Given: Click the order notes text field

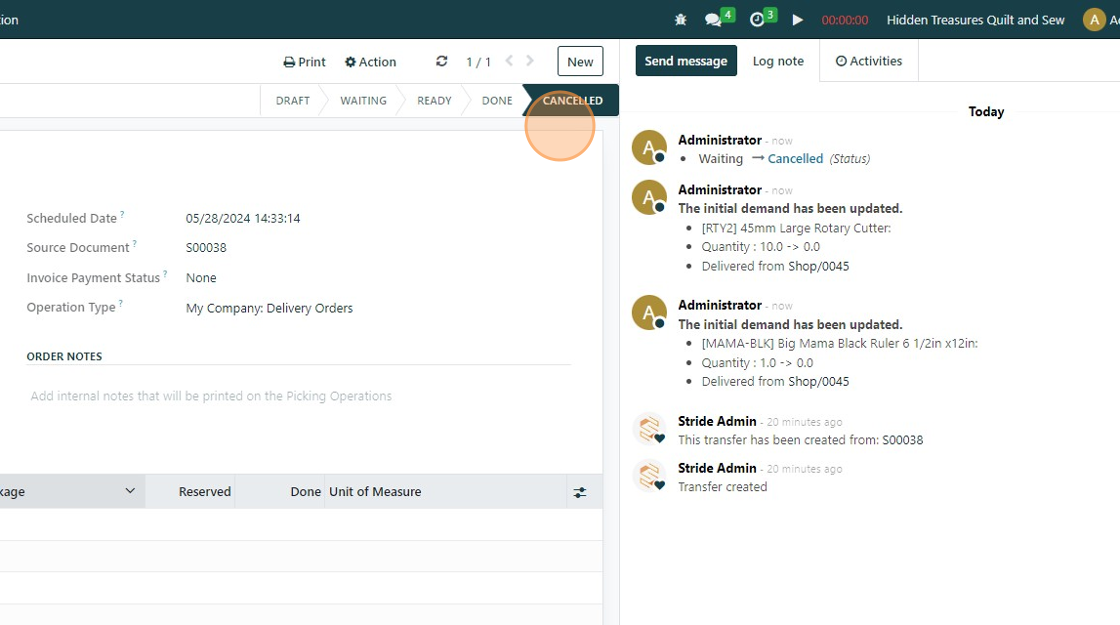Looking at the screenshot, I should (x=299, y=396).
